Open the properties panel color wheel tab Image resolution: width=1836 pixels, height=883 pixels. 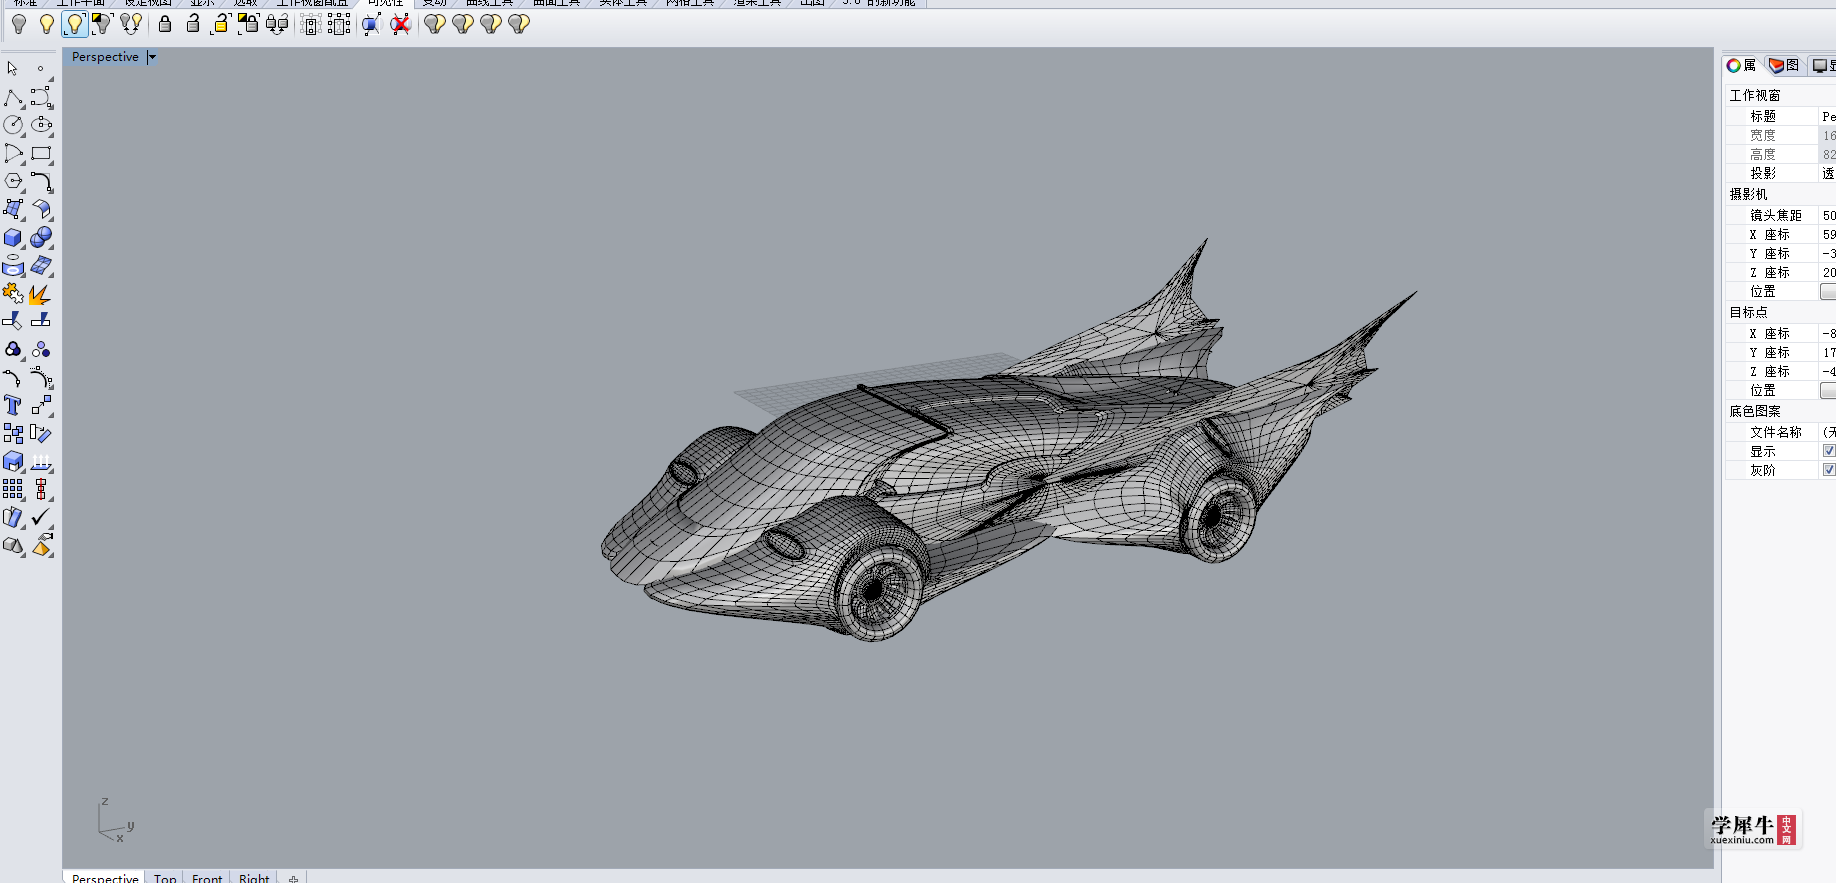pyautogui.click(x=1741, y=66)
